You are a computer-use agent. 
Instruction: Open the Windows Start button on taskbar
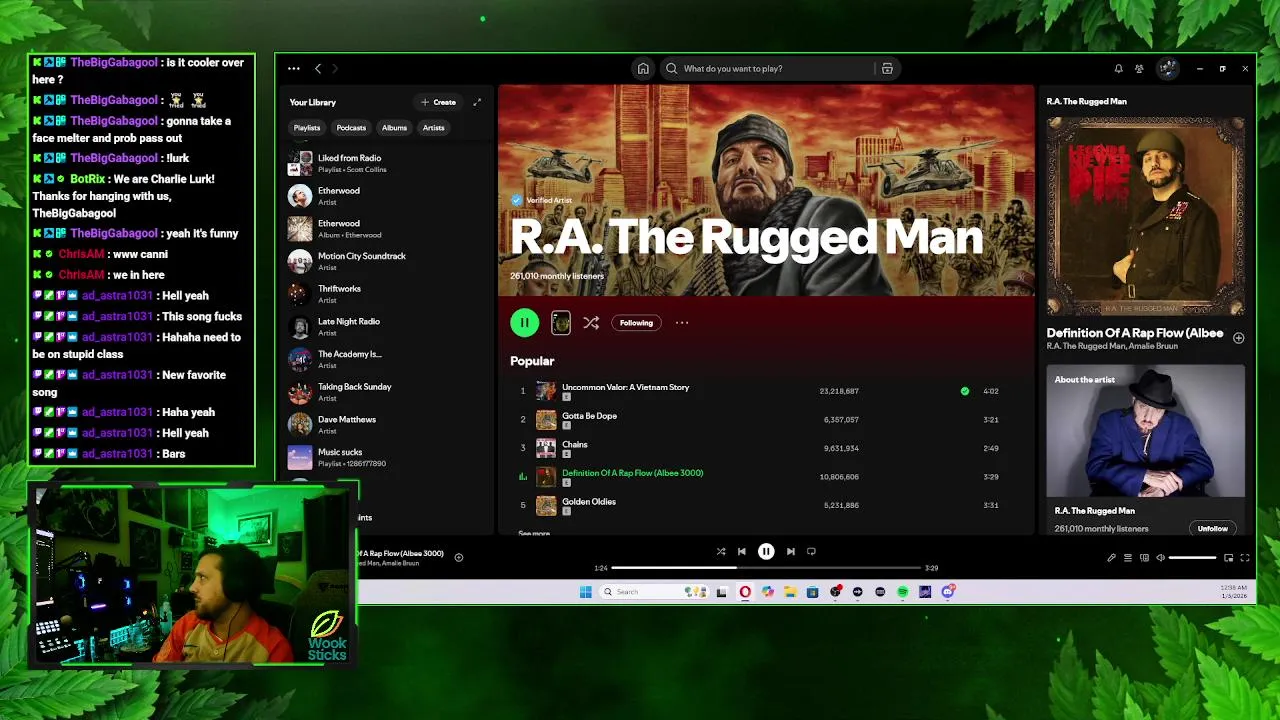[x=585, y=592]
